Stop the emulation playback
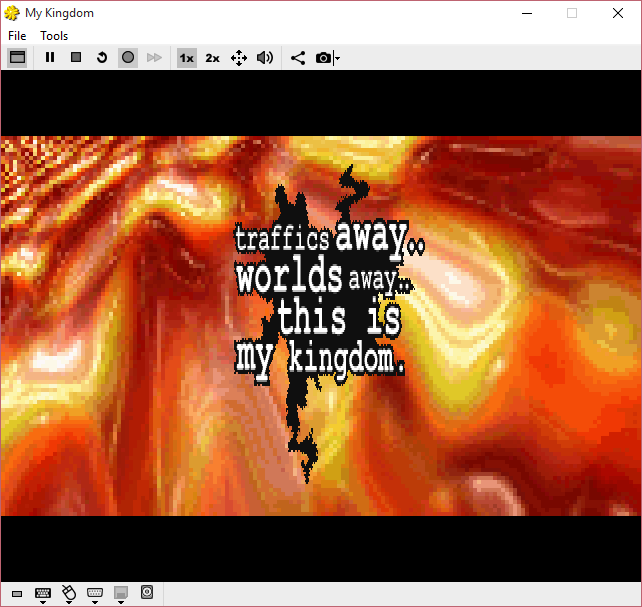Screen dimensions: 642x607 pos(76,57)
